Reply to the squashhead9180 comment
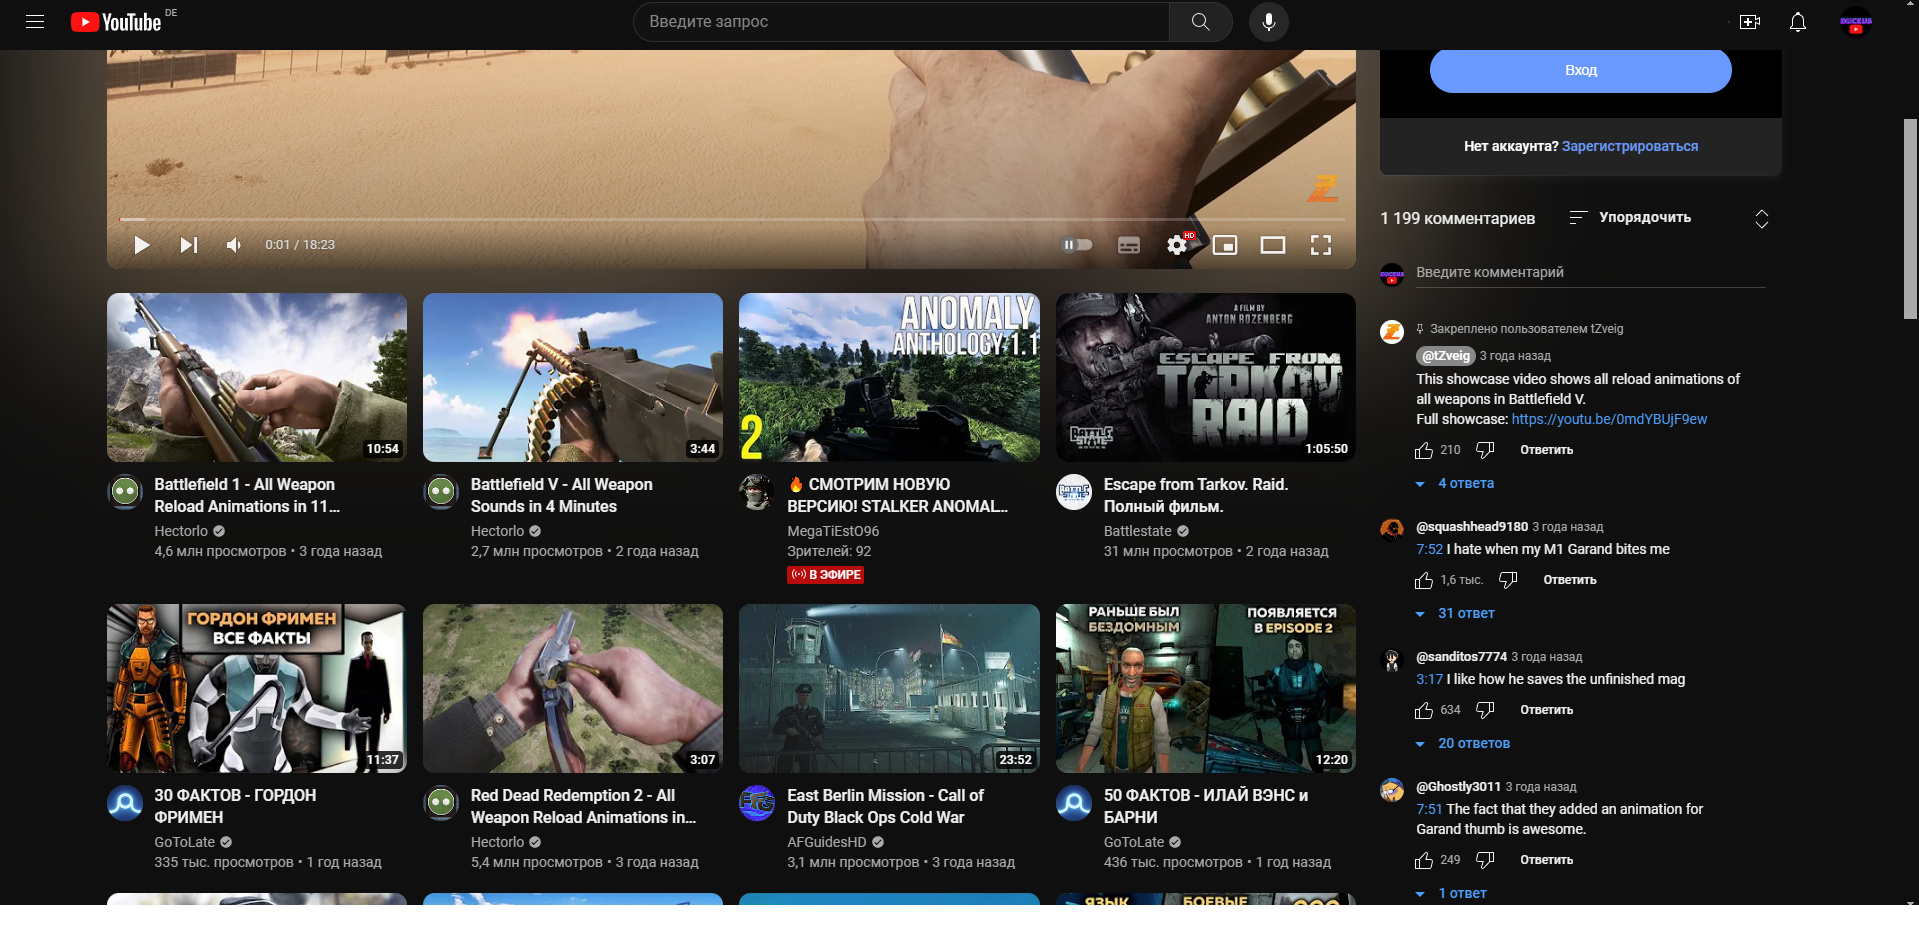The width and height of the screenshot is (1919, 935). click(1569, 580)
